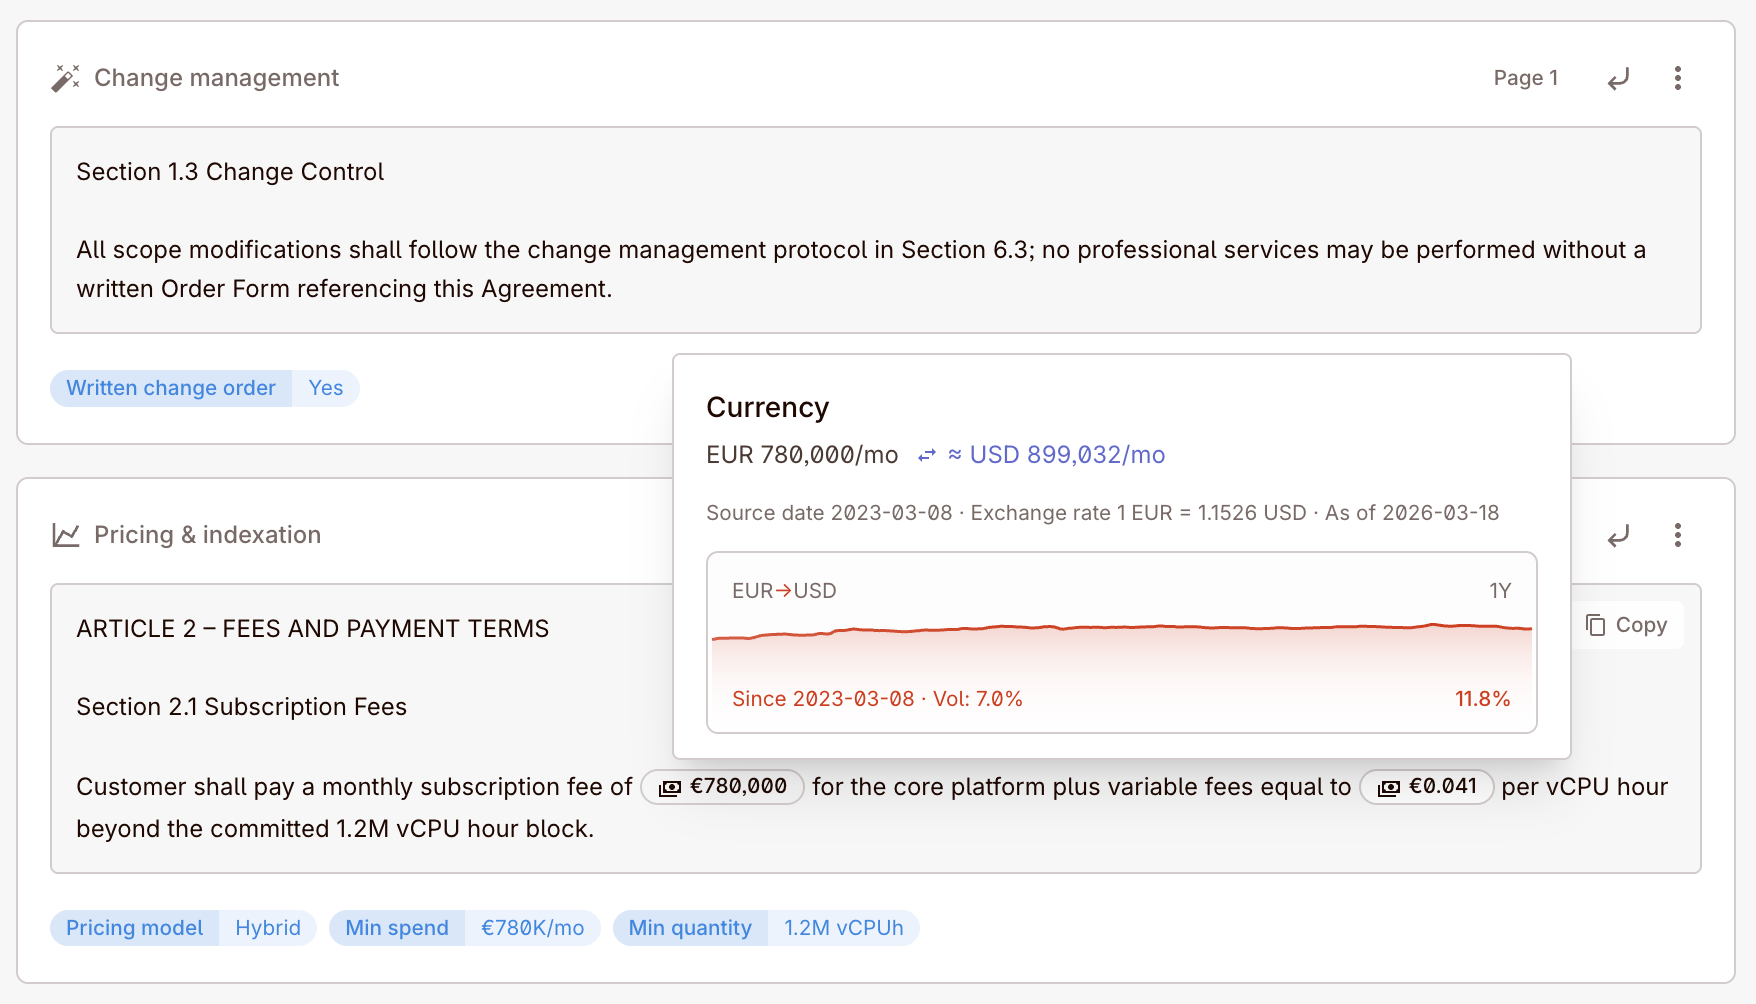Click a point on the EUR→USD rate chart
This screenshot has width=1756, height=1004.
[x=1120, y=632]
